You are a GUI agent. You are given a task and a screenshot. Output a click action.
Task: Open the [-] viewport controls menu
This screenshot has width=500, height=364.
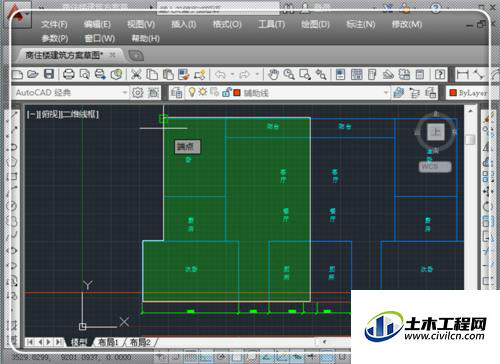(33, 115)
